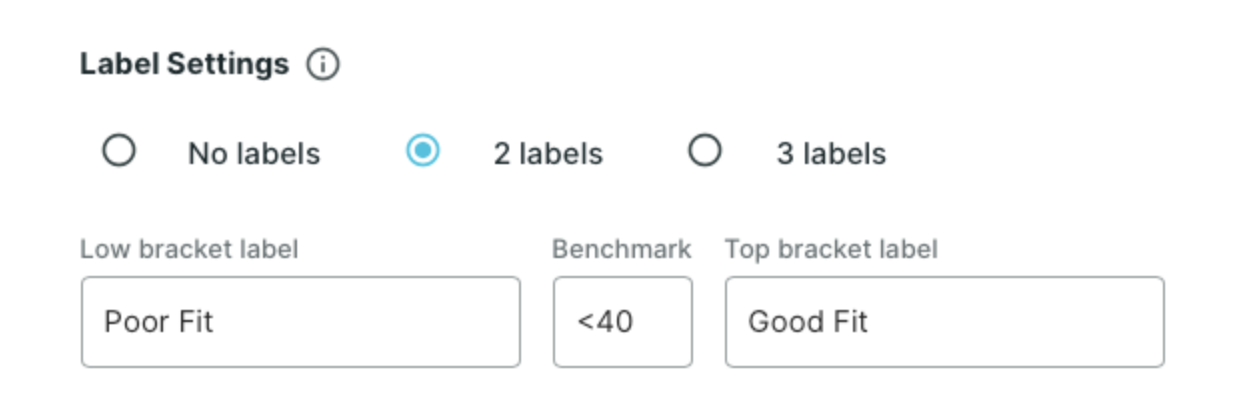
Task: Open the Label Settings help tooltip icon
Action: pyautogui.click(x=323, y=65)
